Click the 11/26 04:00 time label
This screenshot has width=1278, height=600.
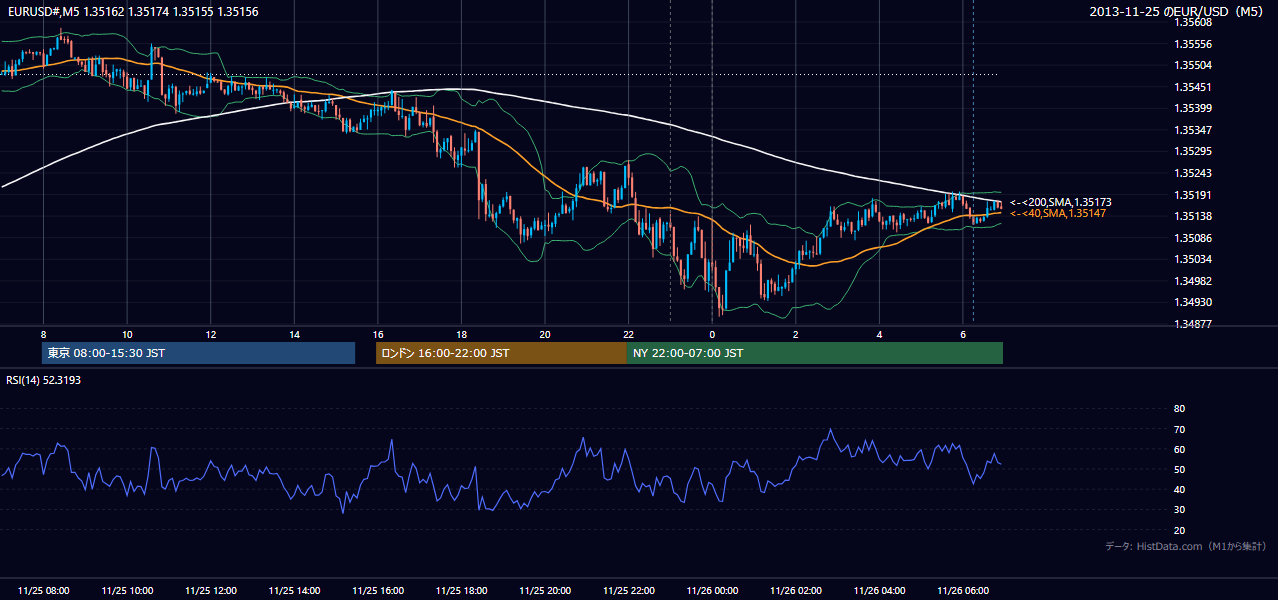coord(879,591)
